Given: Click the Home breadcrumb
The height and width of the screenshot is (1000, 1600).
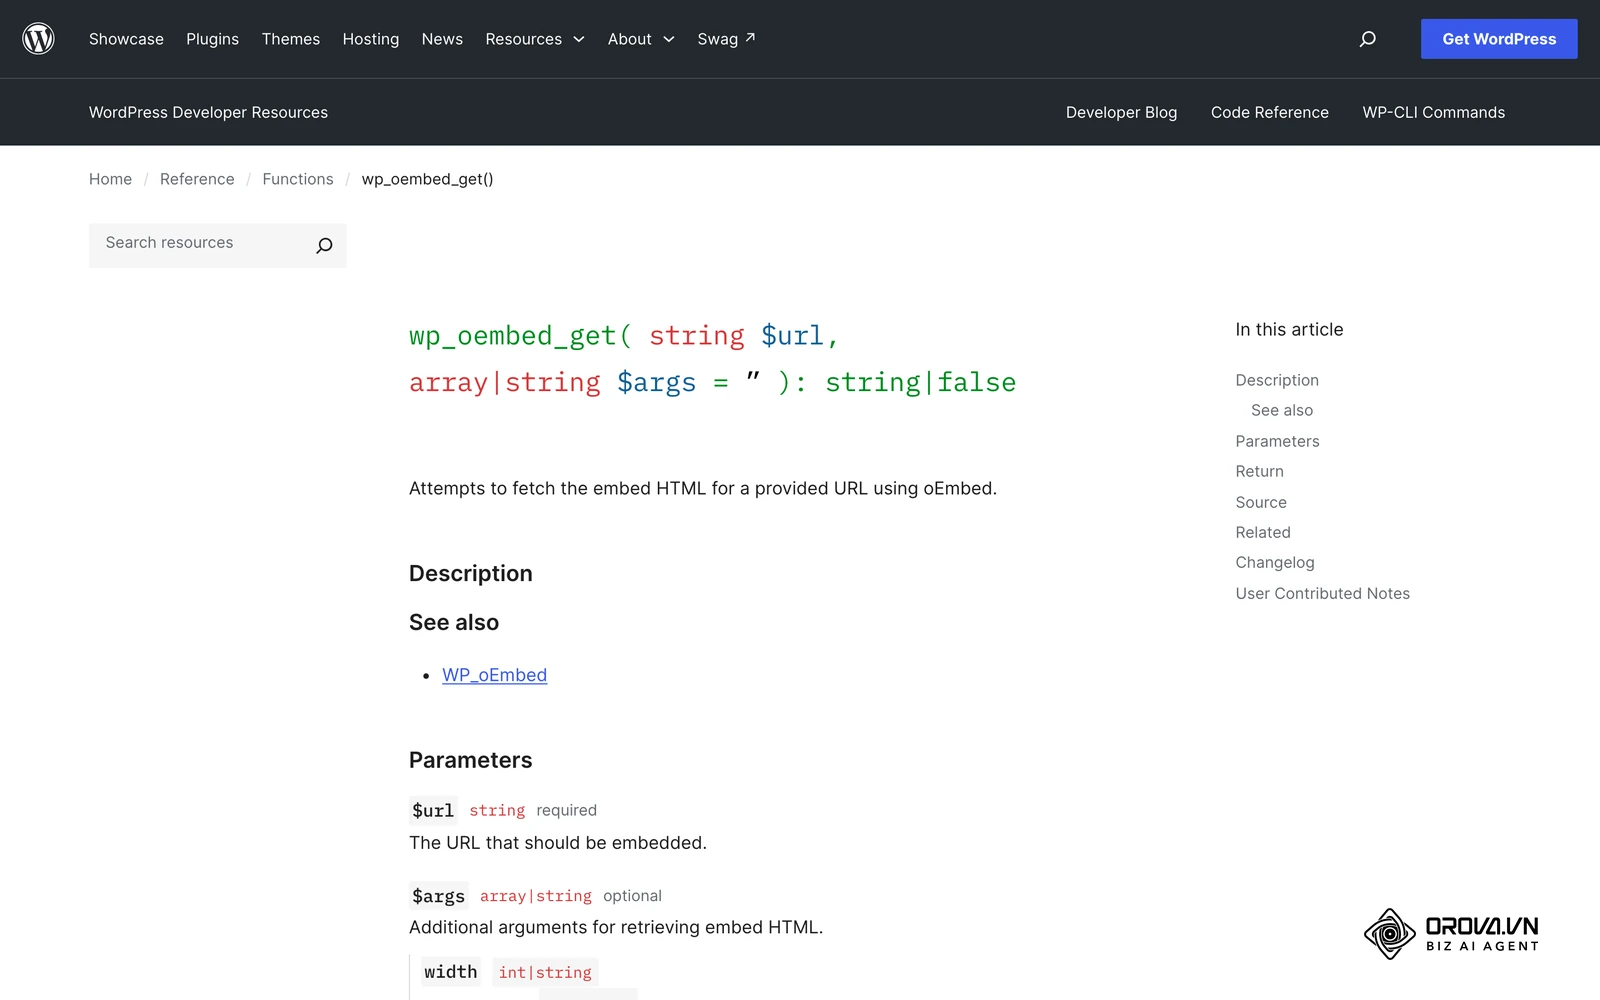Looking at the screenshot, I should point(110,179).
